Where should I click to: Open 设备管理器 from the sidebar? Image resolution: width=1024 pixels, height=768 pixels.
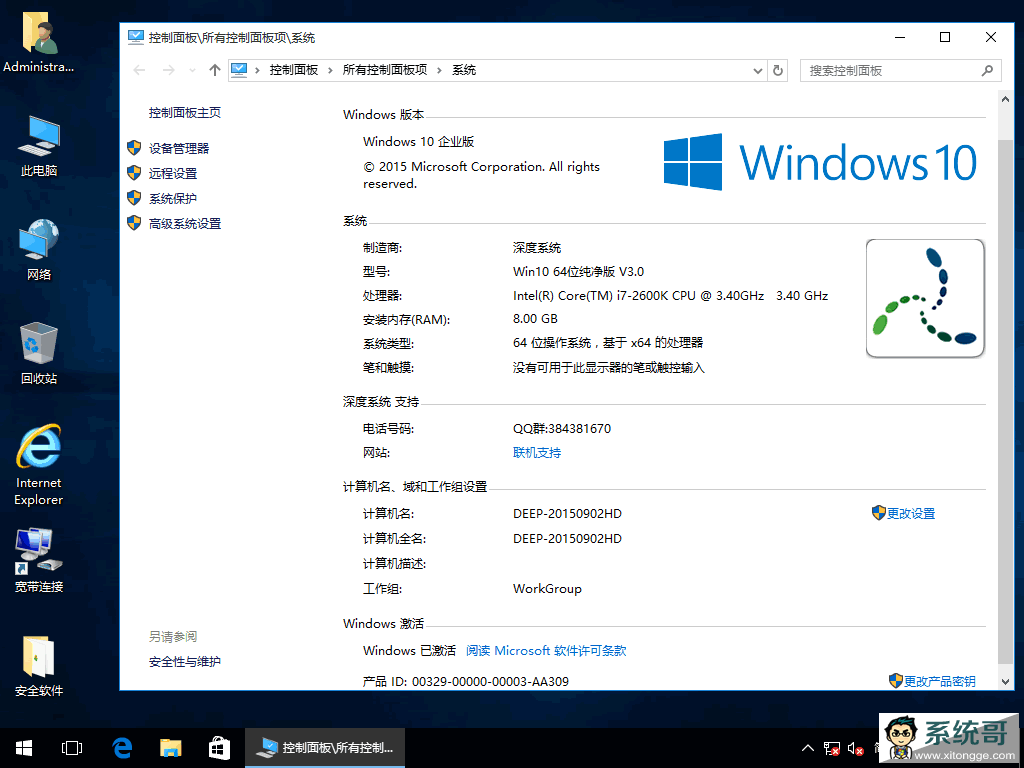(x=179, y=148)
